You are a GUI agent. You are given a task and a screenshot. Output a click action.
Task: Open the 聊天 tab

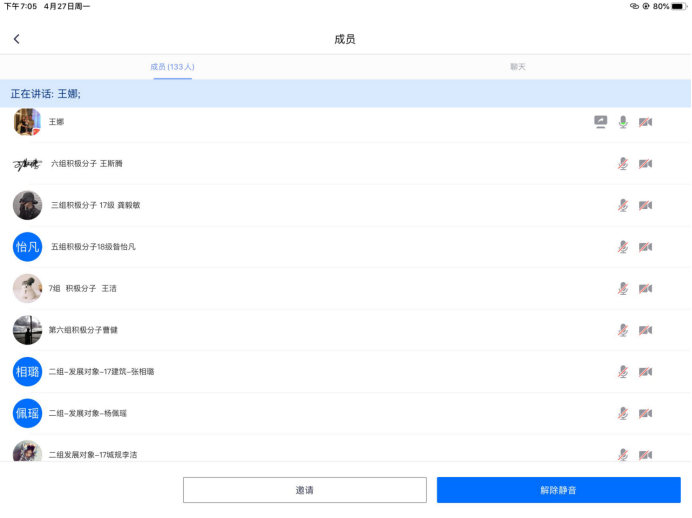(x=518, y=67)
